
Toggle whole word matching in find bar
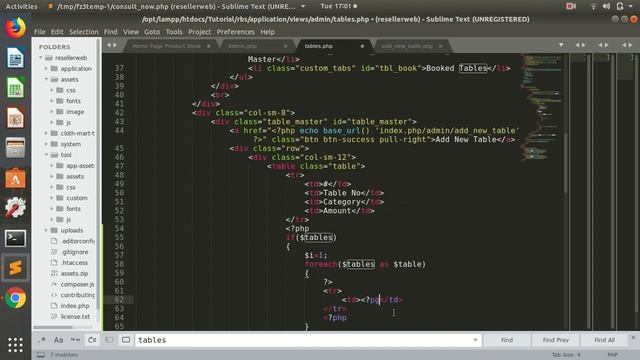(75, 340)
